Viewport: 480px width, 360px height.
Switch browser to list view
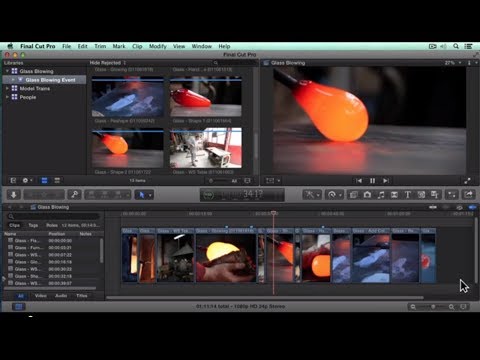pyautogui.click(x=57, y=180)
